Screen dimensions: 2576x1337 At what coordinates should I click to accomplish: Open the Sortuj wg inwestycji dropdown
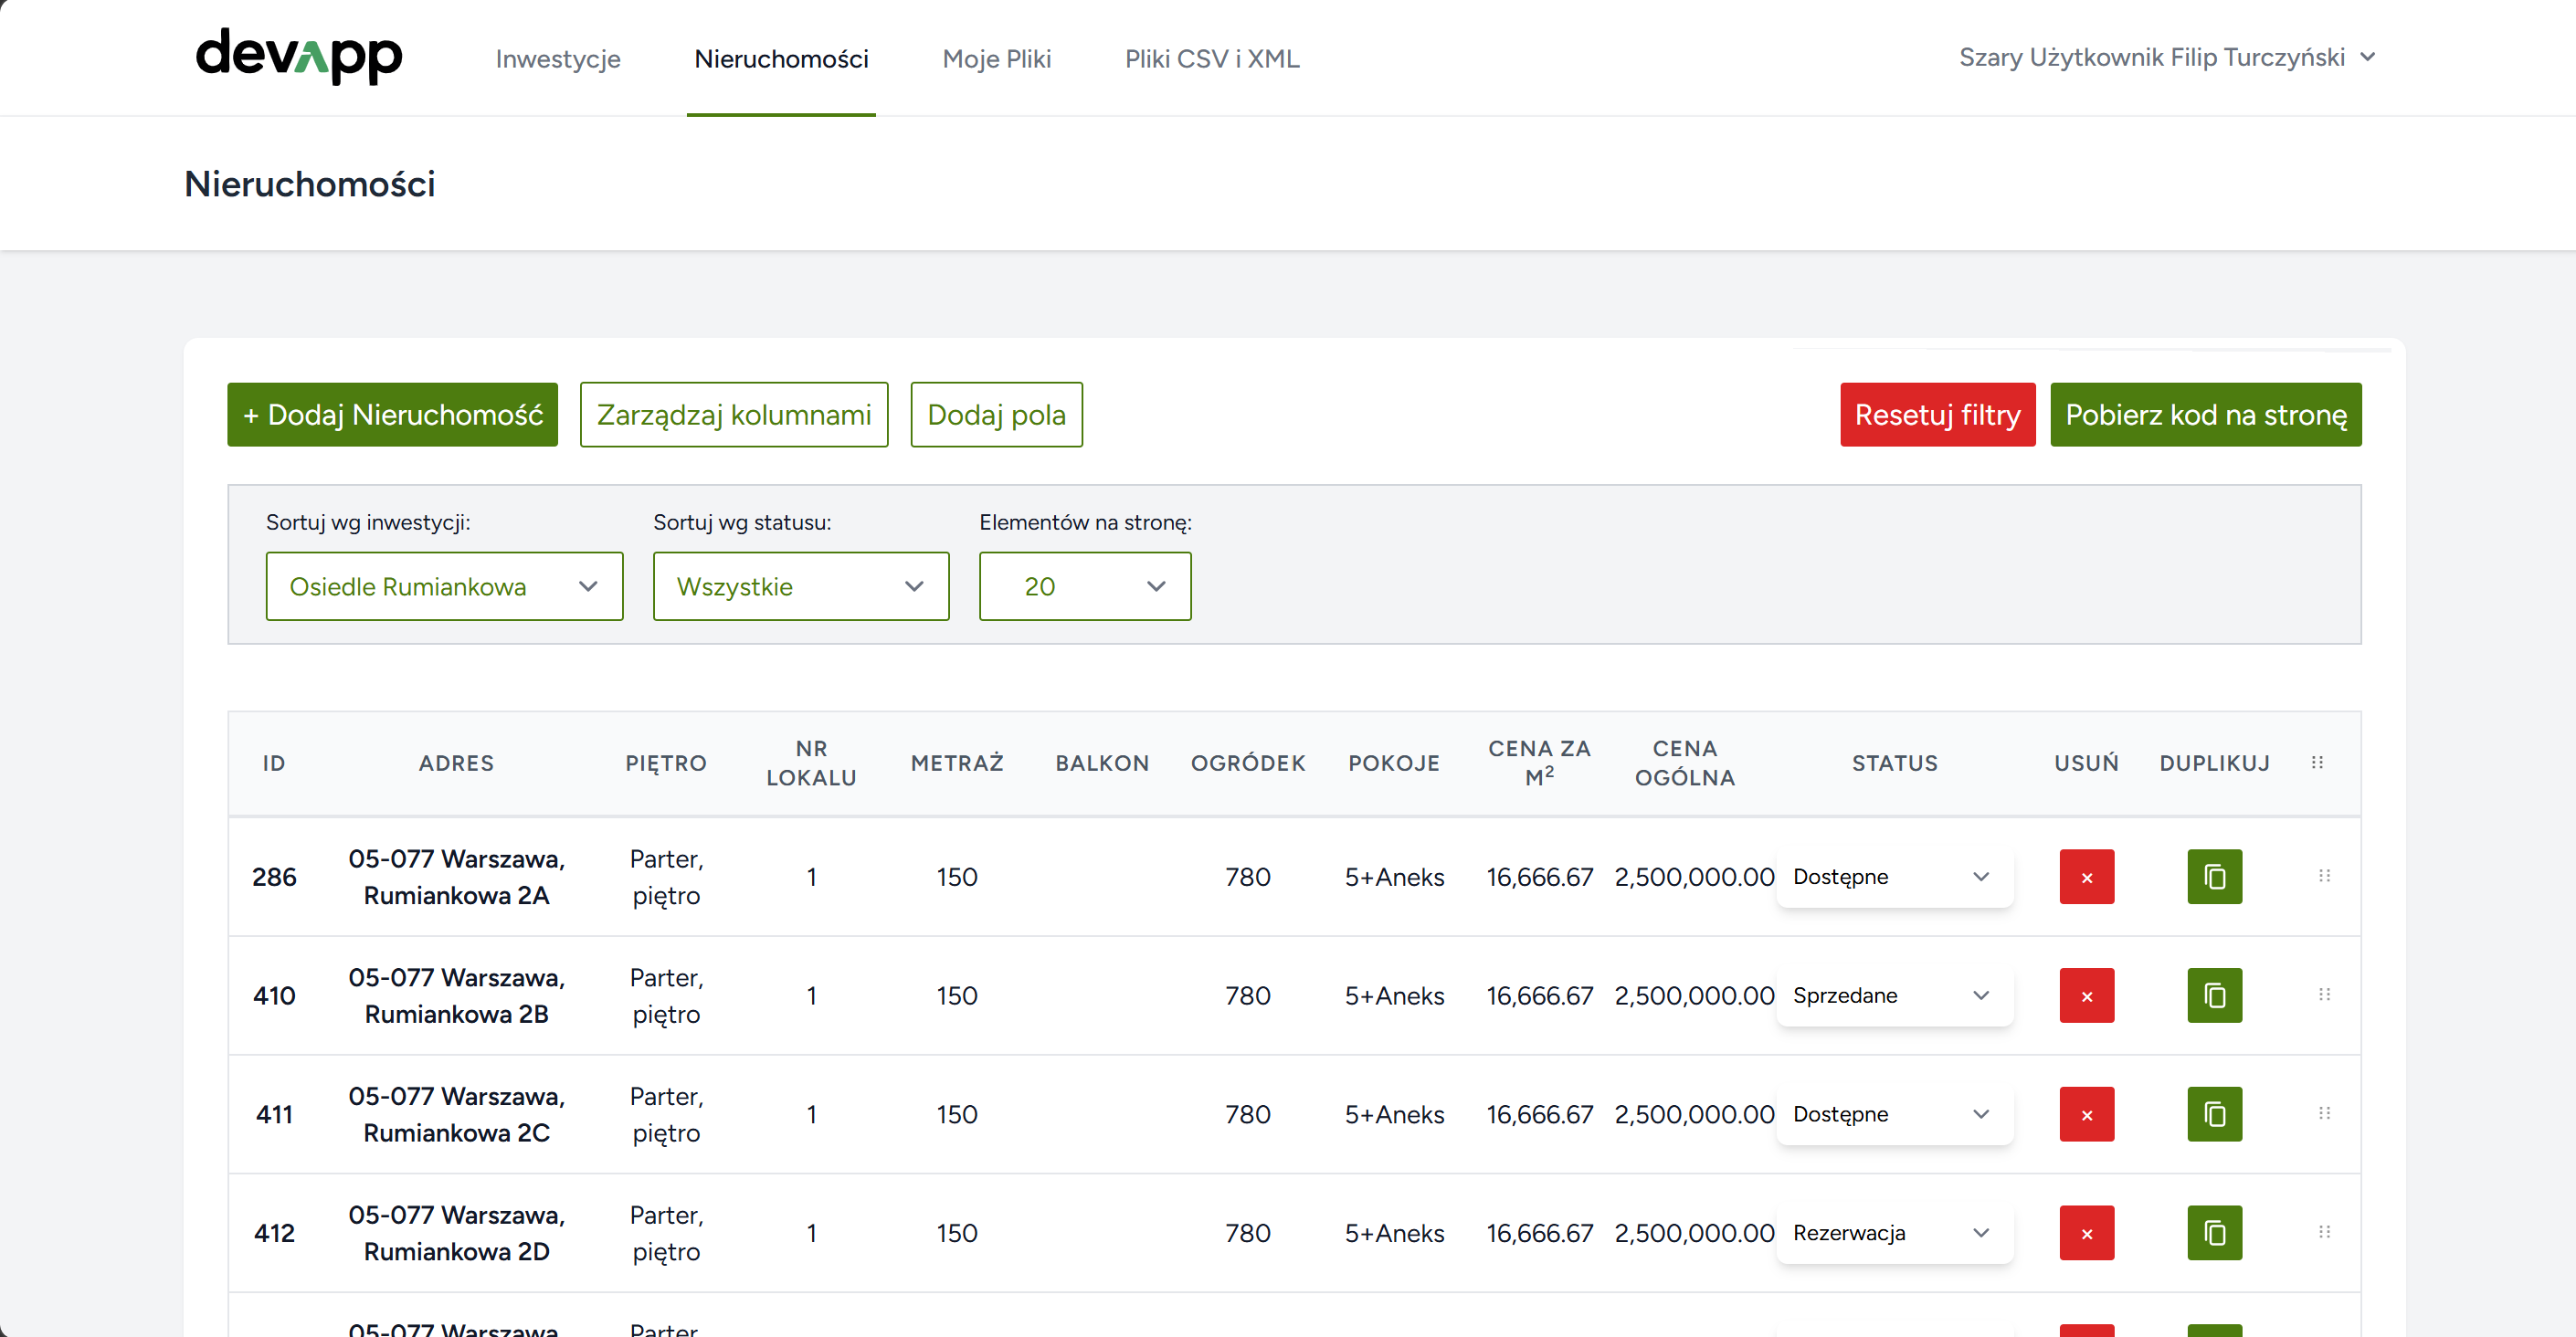tap(444, 586)
